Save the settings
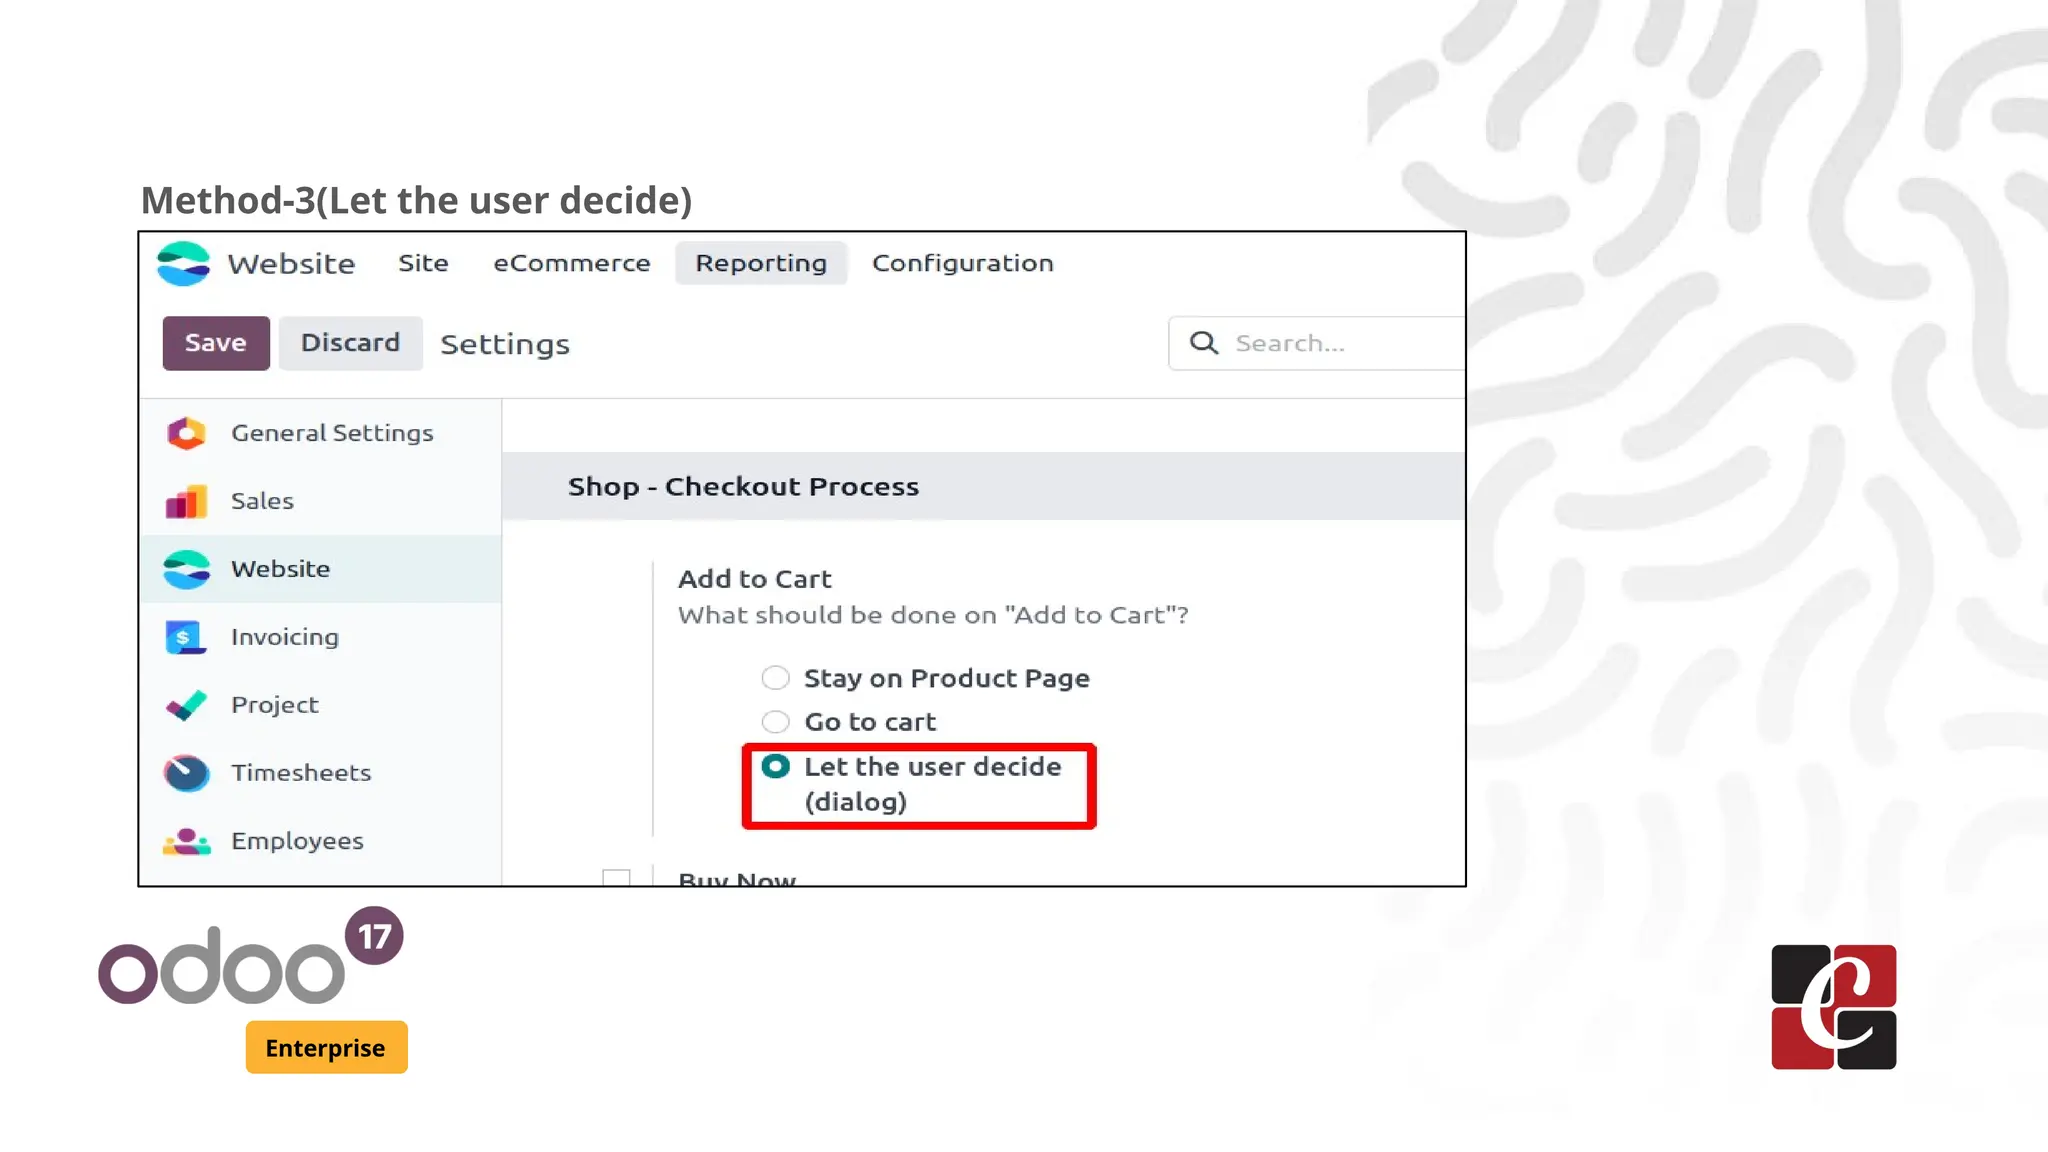2048x1152 pixels. (216, 343)
